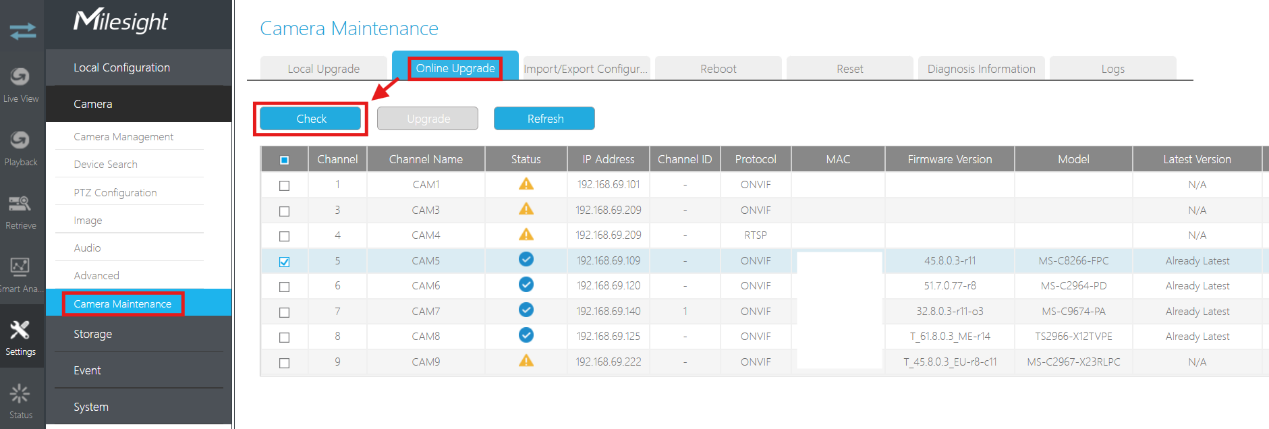Switch to Logs tab
1269x429 pixels.
(x=1113, y=69)
